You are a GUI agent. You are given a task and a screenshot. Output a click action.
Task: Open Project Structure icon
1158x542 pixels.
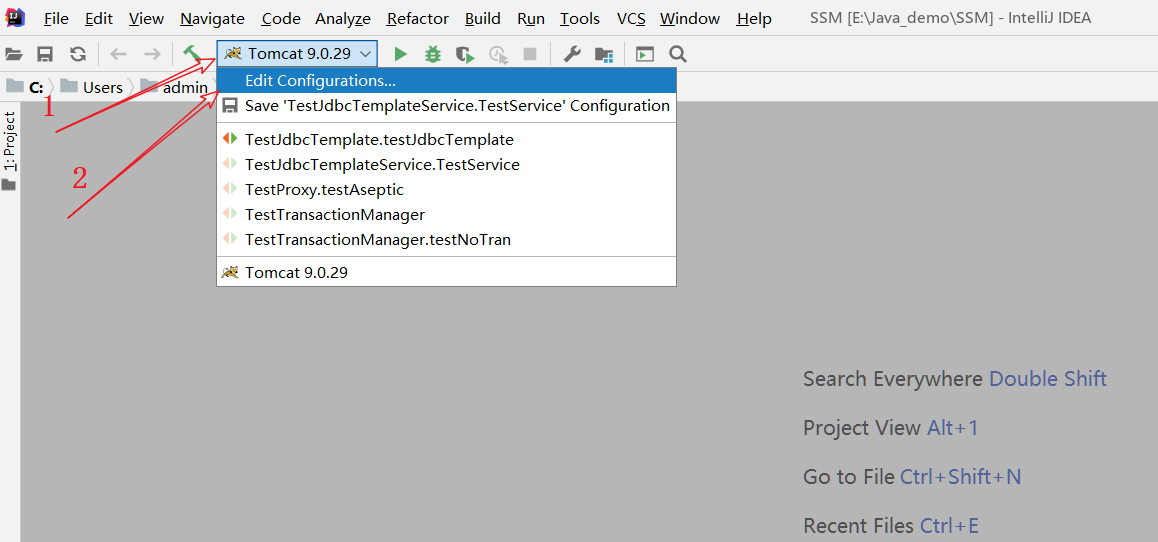(x=604, y=54)
